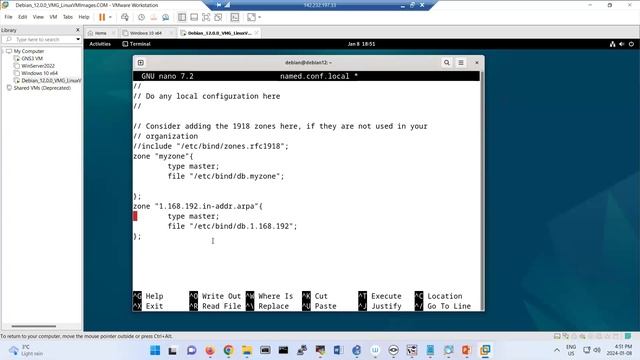Open the Tabs menu
640x360 pixels.
(x=68, y=17)
